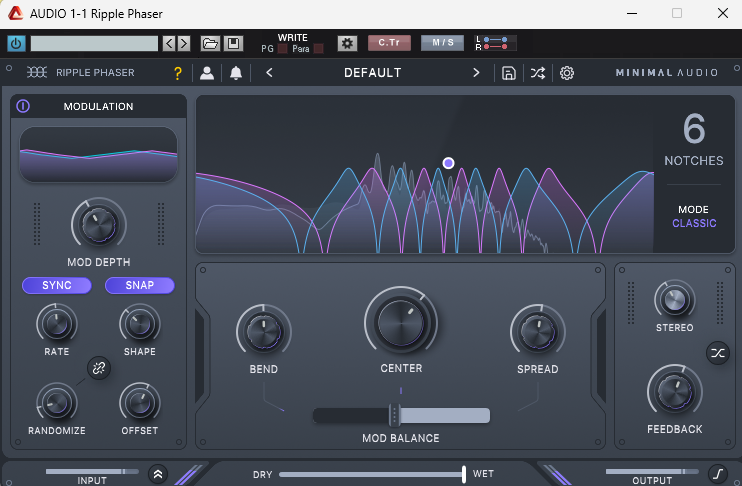The image size is (742, 486).
Task: Open the load preset folder icon
Action: tap(210, 44)
